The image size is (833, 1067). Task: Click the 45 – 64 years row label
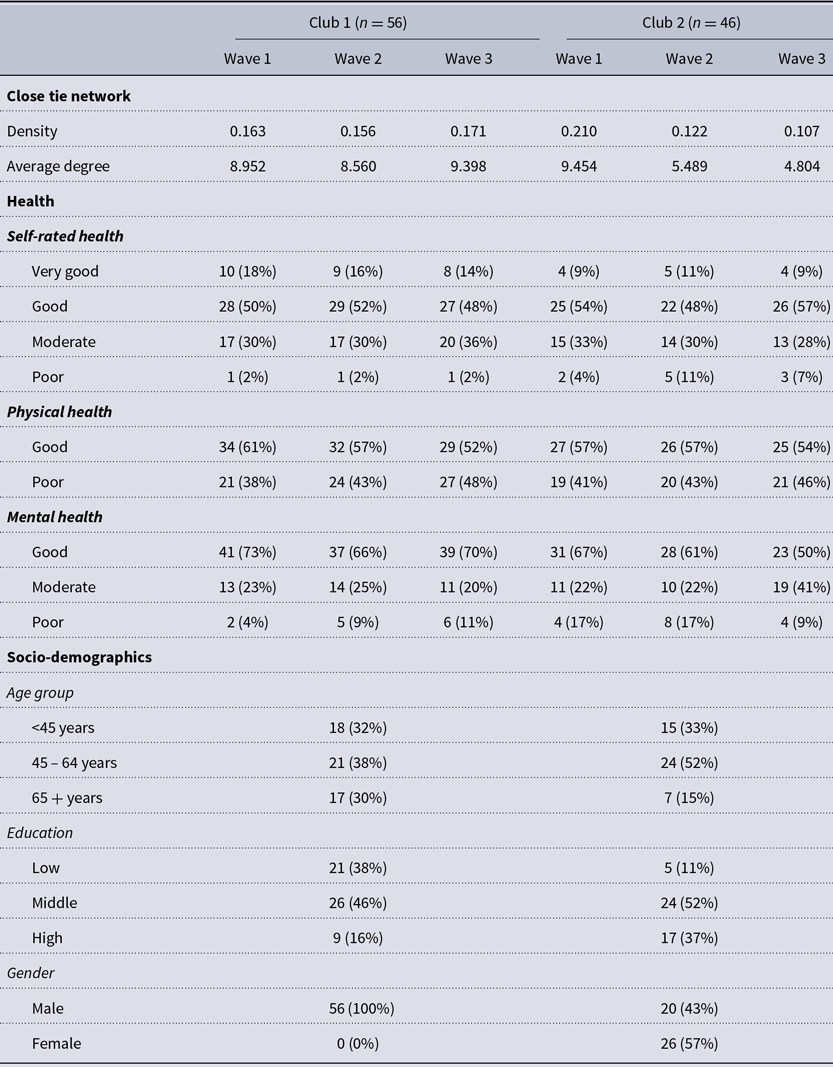(x=74, y=763)
